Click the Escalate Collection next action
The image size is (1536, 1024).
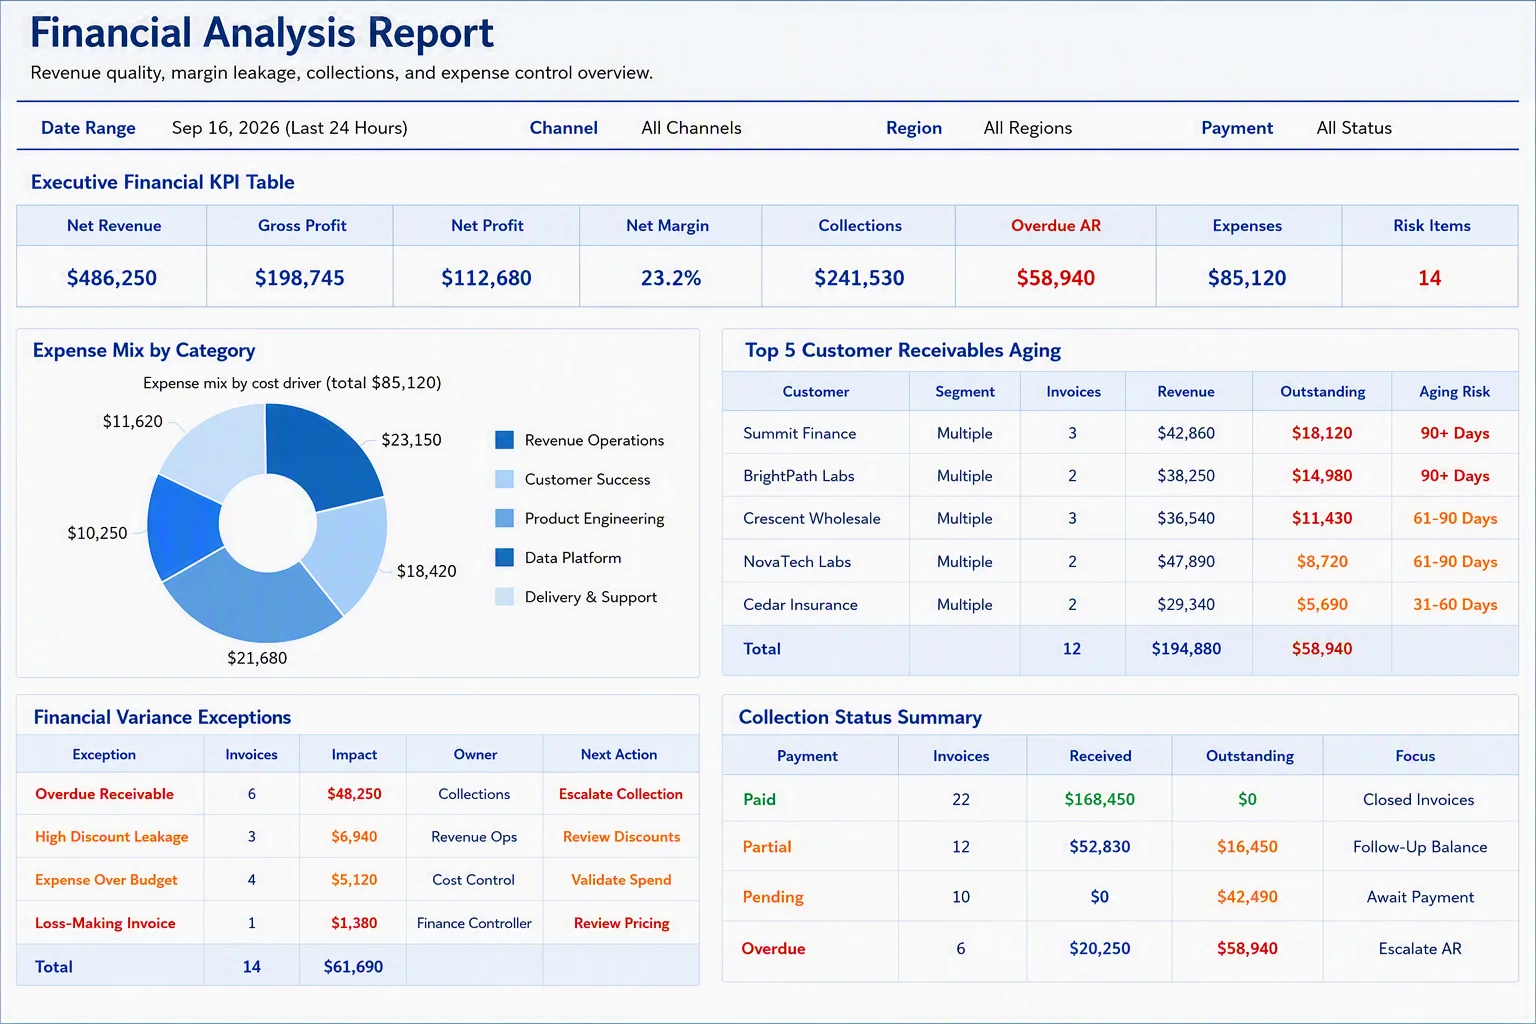[x=621, y=794]
